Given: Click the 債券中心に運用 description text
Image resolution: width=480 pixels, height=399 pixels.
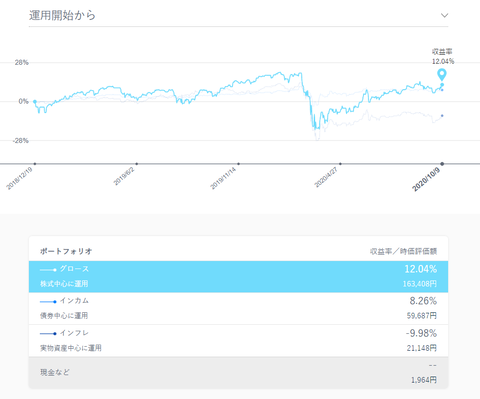Looking at the screenshot, I should click(x=64, y=316).
